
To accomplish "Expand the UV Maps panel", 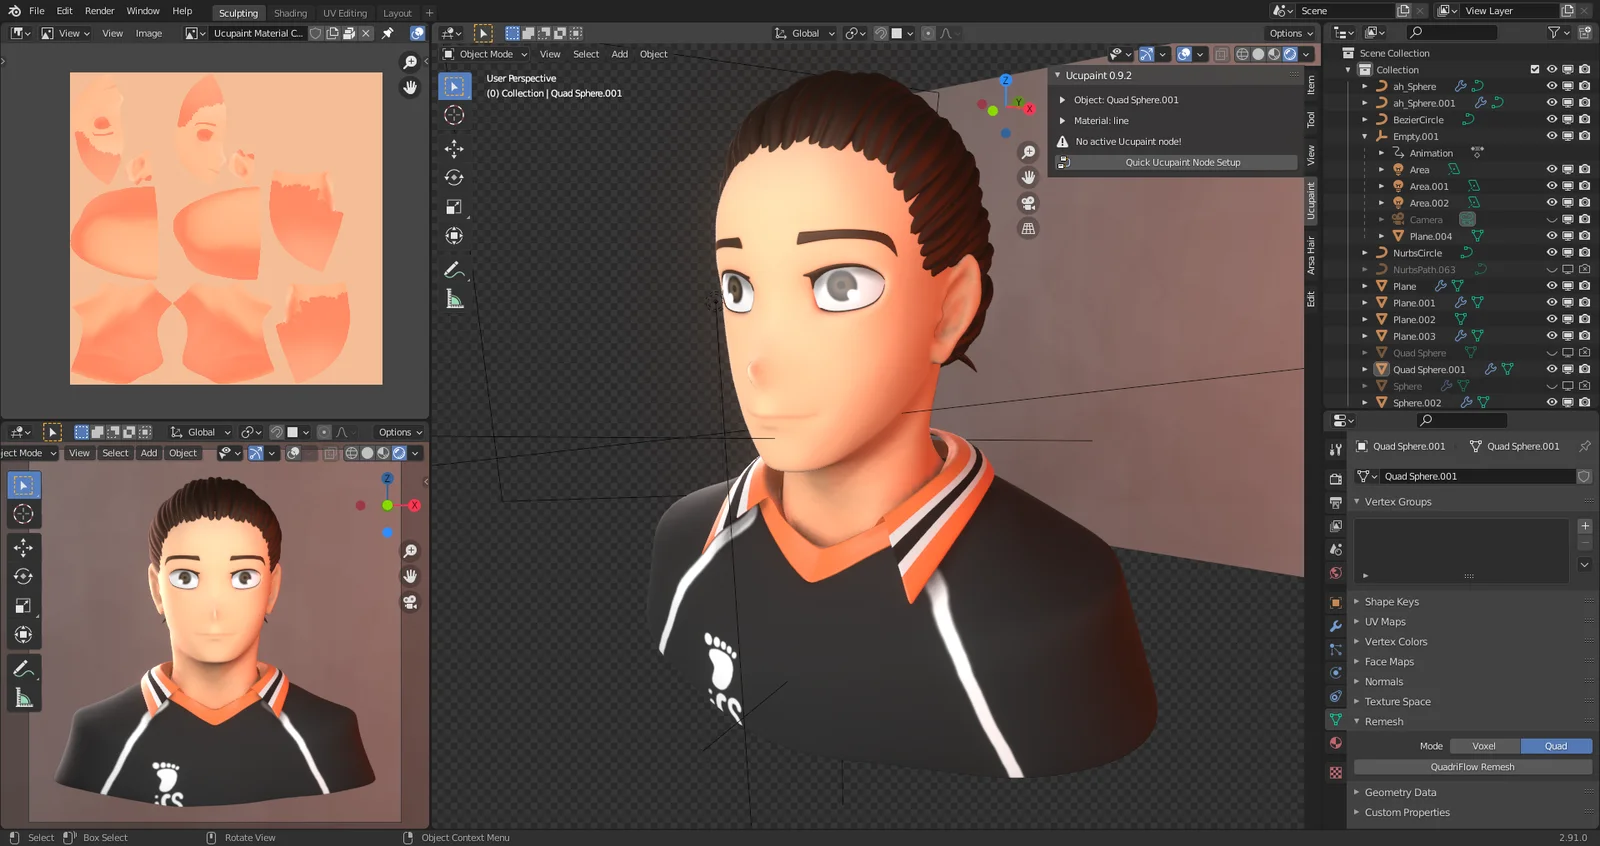I will [x=1385, y=622].
